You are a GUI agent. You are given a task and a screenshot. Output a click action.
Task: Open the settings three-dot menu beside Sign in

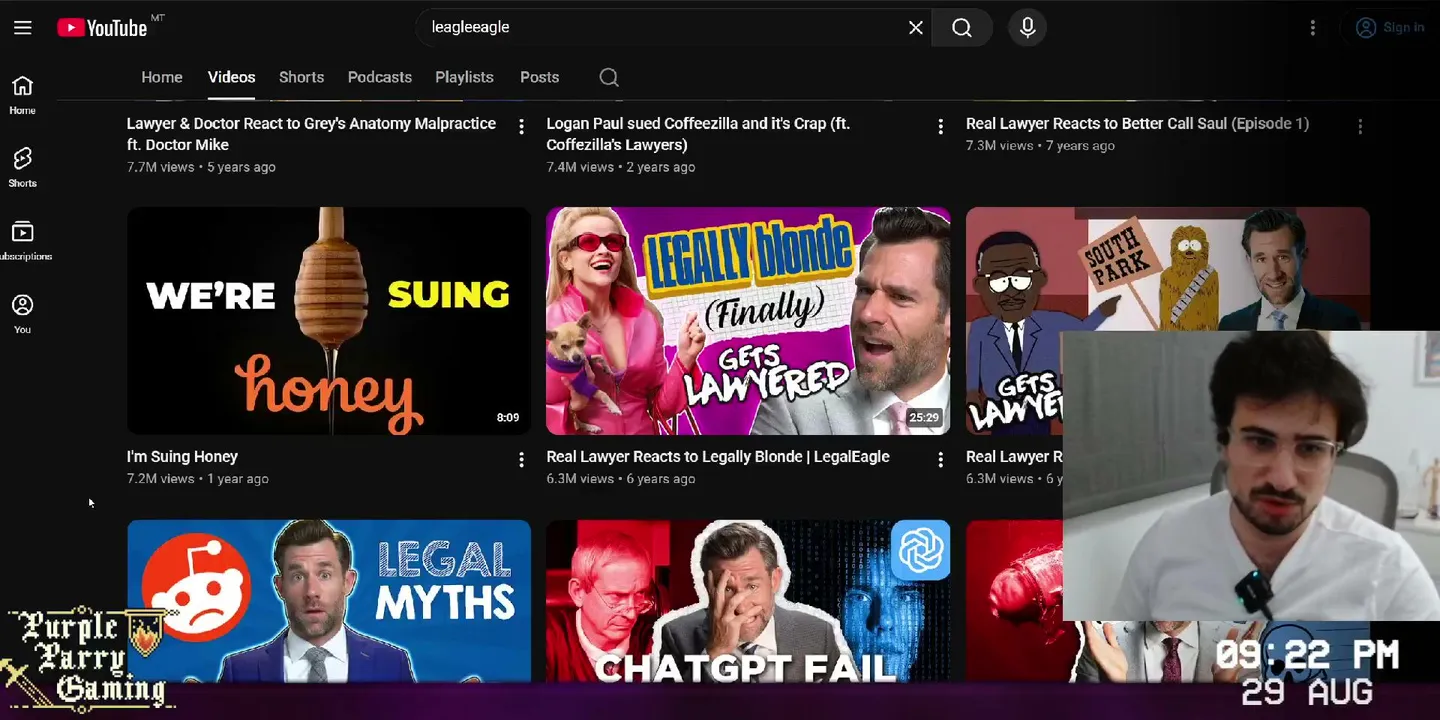pyautogui.click(x=1313, y=27)
